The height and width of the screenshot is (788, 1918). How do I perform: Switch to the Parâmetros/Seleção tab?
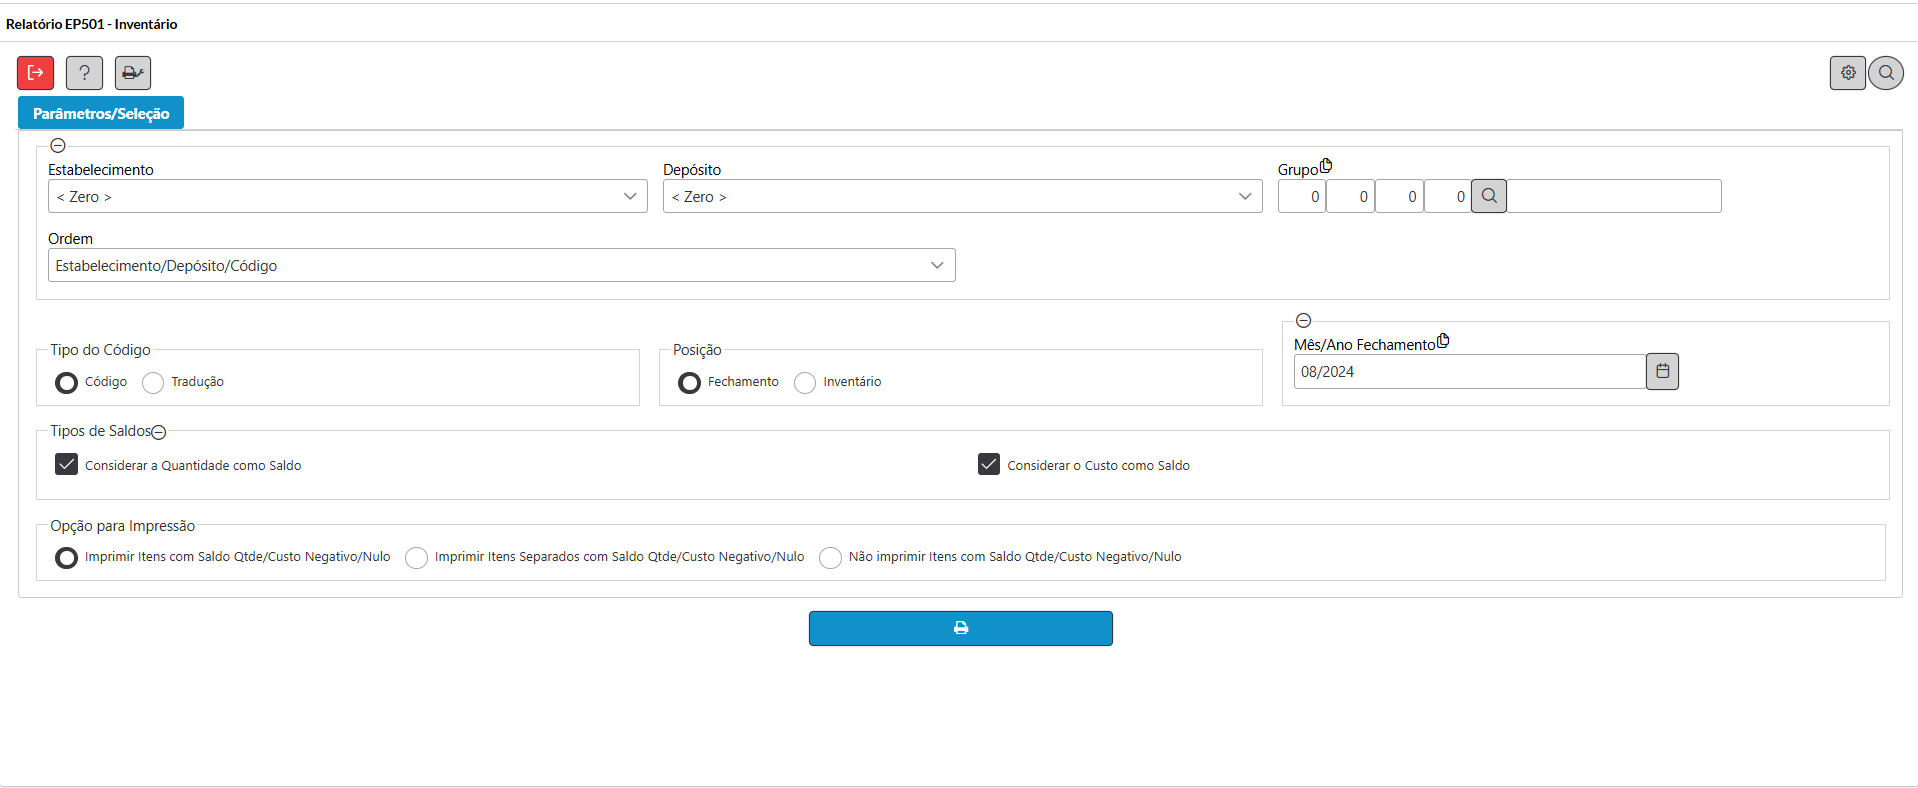pos(101,114)
